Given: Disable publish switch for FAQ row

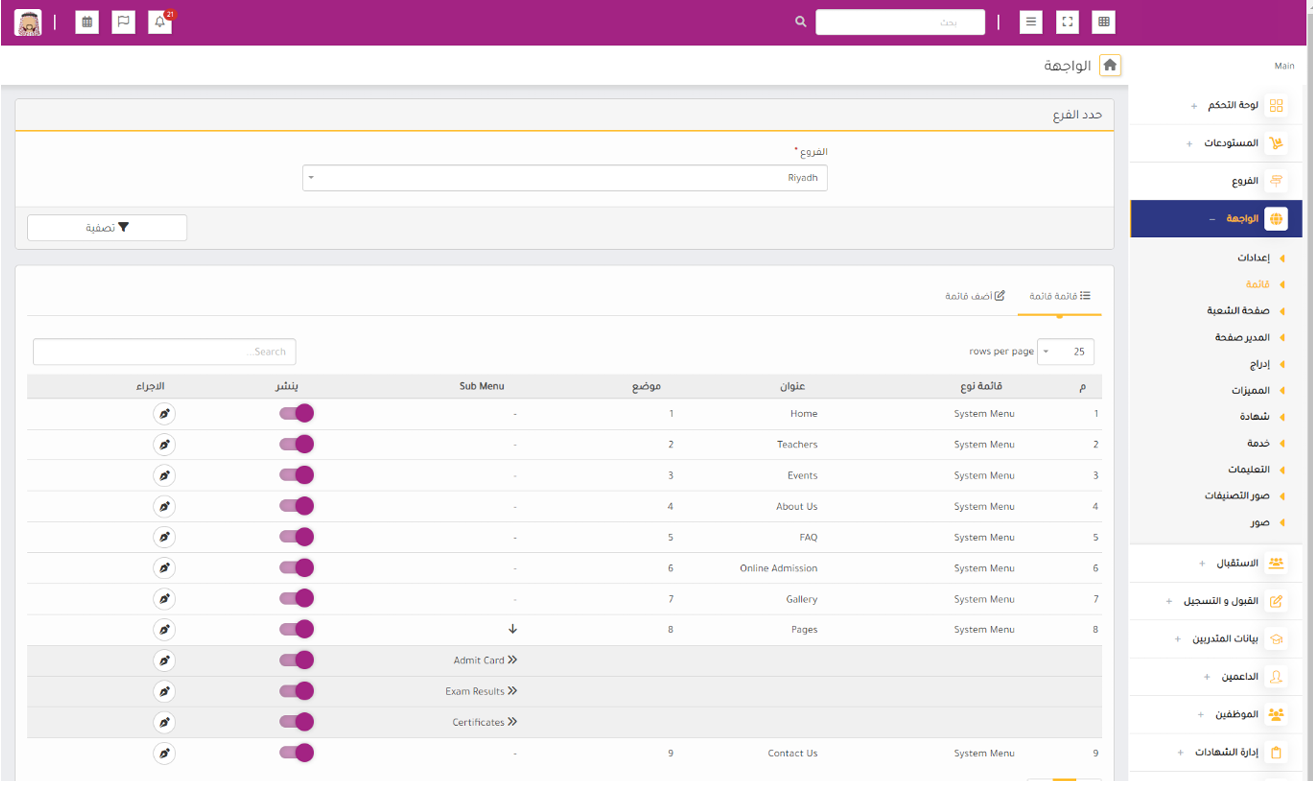Looking at the screenshot, I should tap(297, 538).
